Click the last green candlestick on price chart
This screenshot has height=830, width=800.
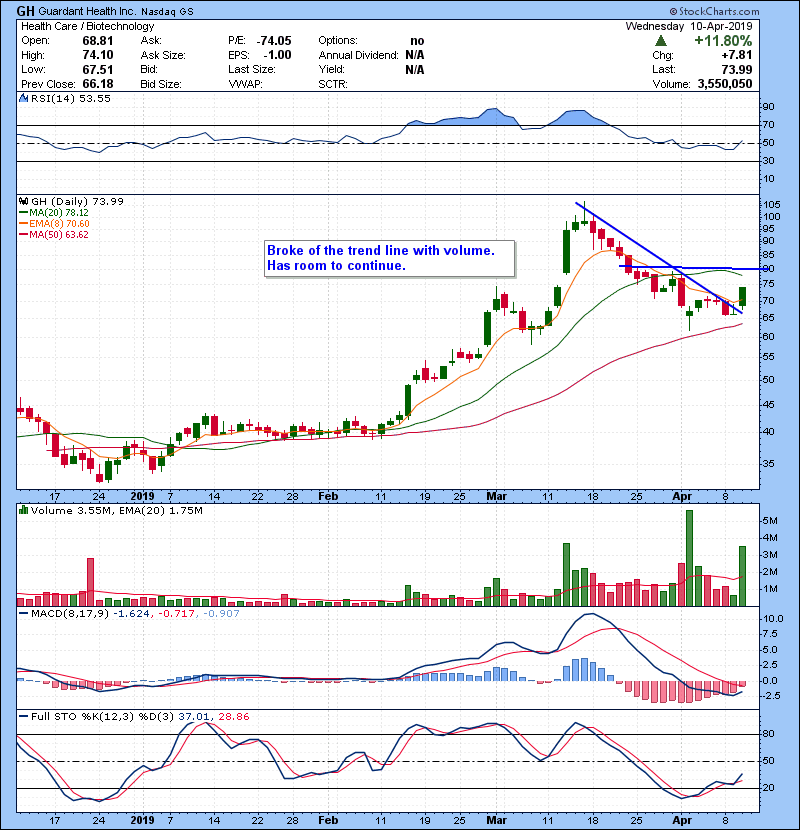pos(742,297)
